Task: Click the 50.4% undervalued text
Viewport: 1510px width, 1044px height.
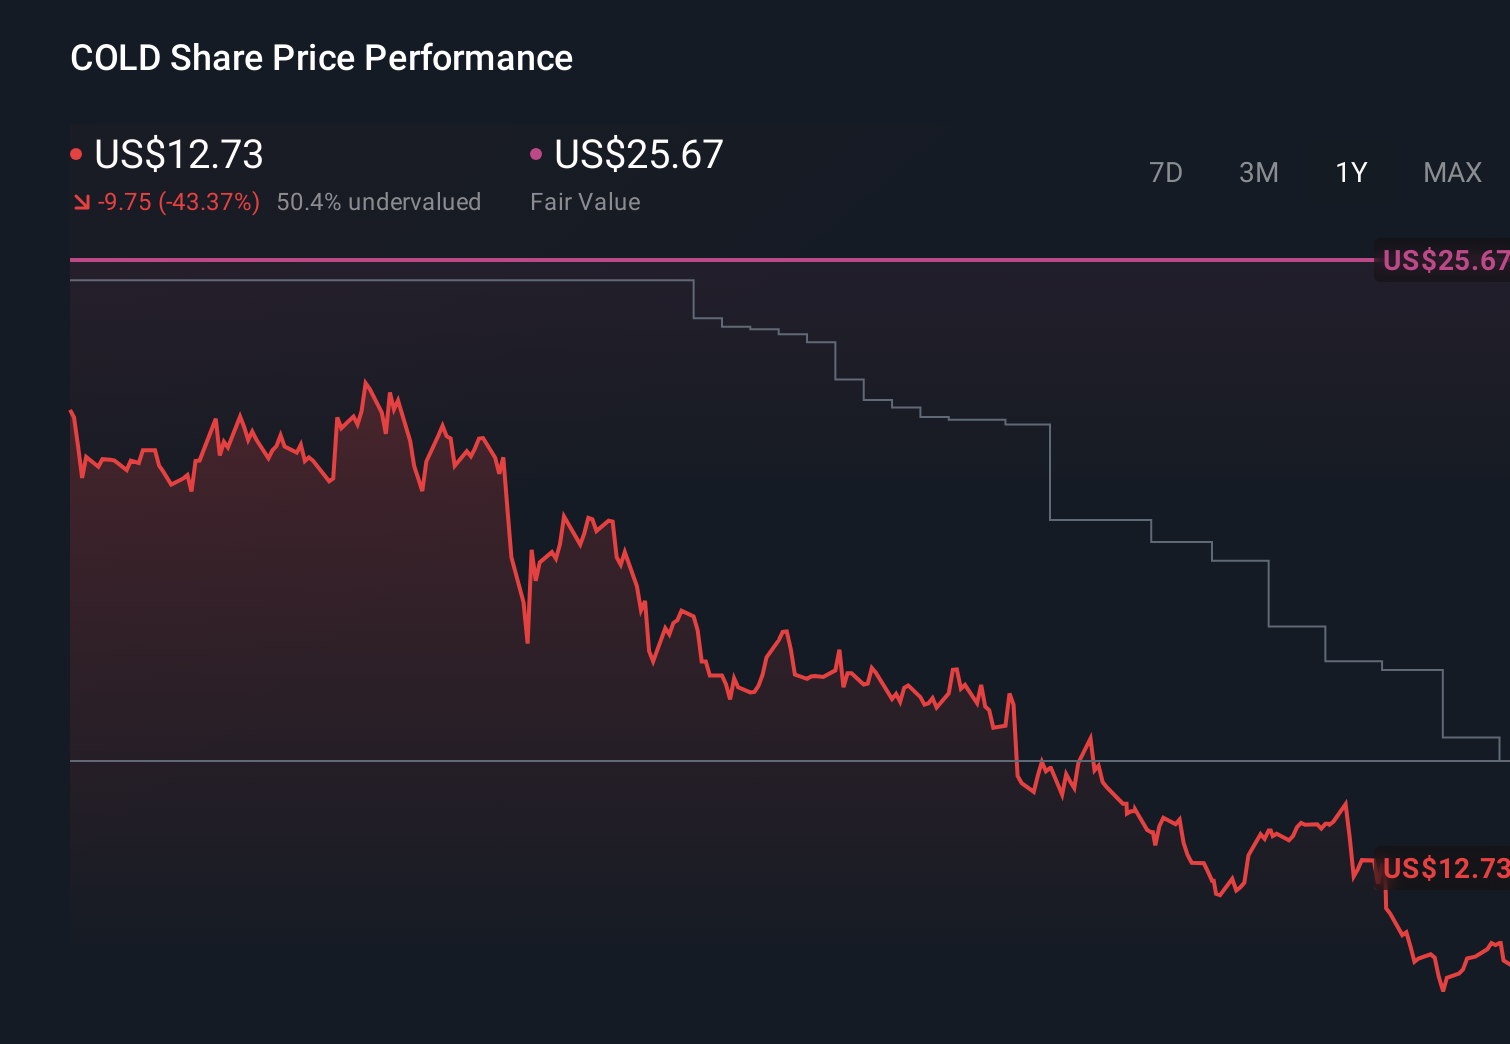Action: pyautogui.click(x=379, y=201)
